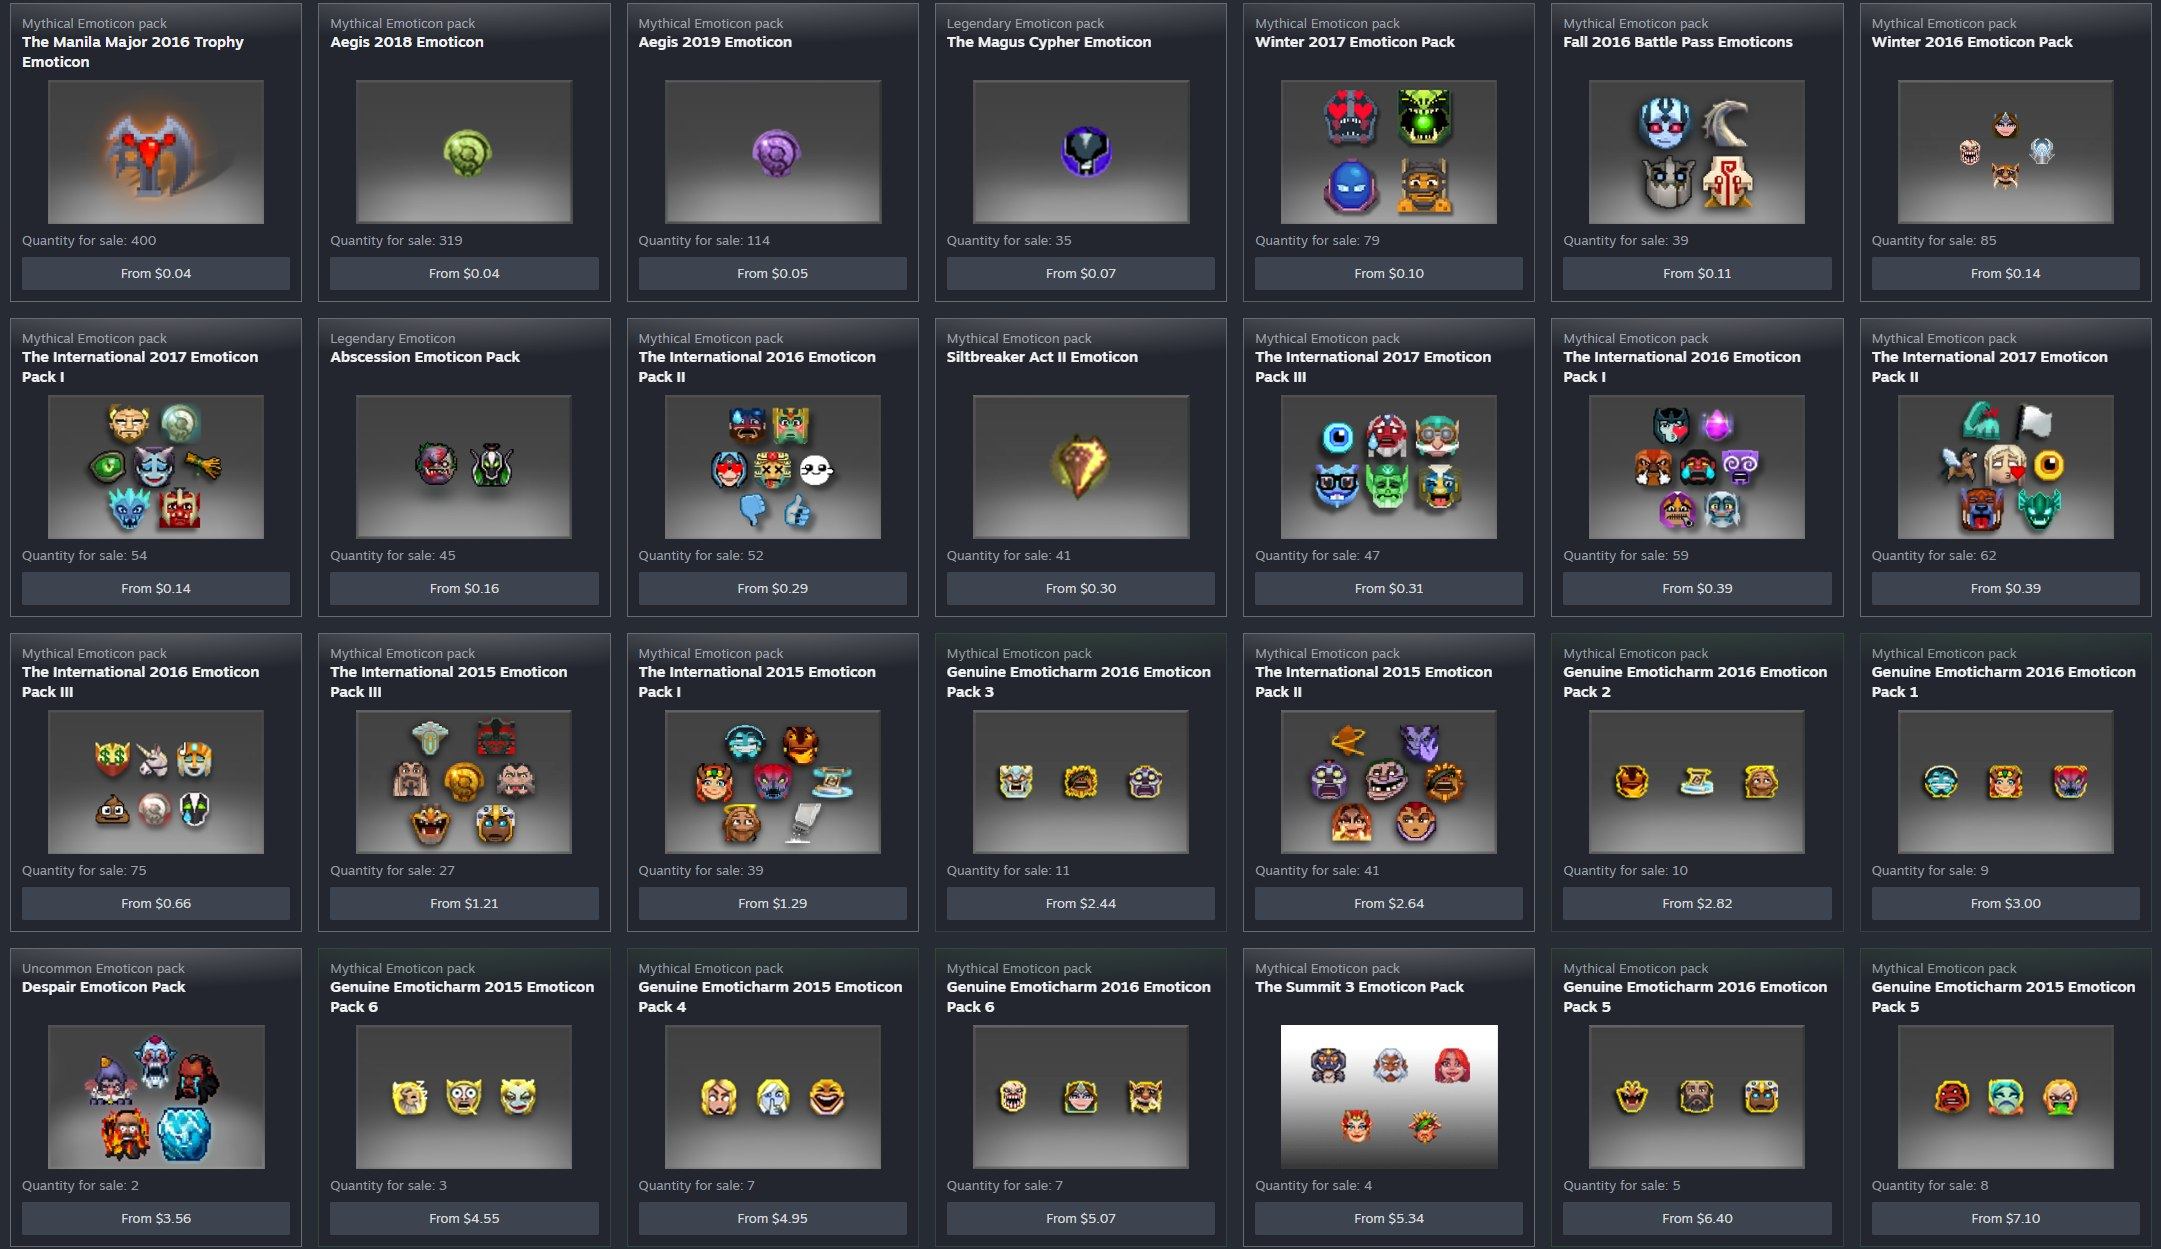Choose the From $4.55 price button
The height and width of the screenshot is (1249, 2161).
coord(464,1218)
